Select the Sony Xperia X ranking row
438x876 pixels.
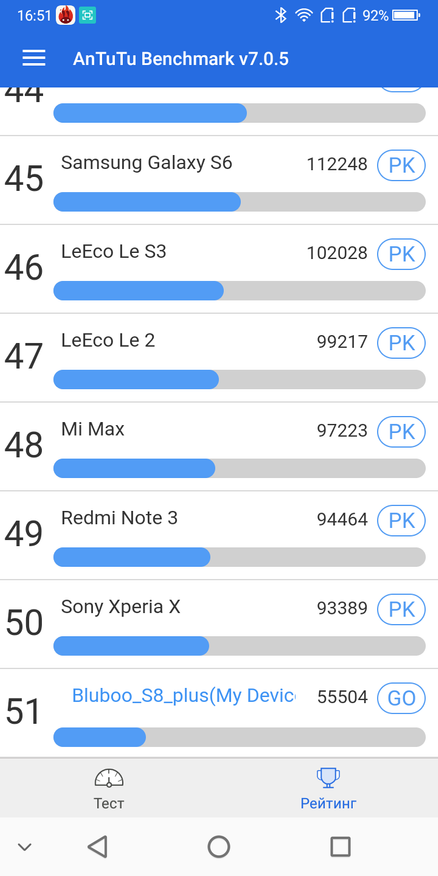click(x=219, y=624)
